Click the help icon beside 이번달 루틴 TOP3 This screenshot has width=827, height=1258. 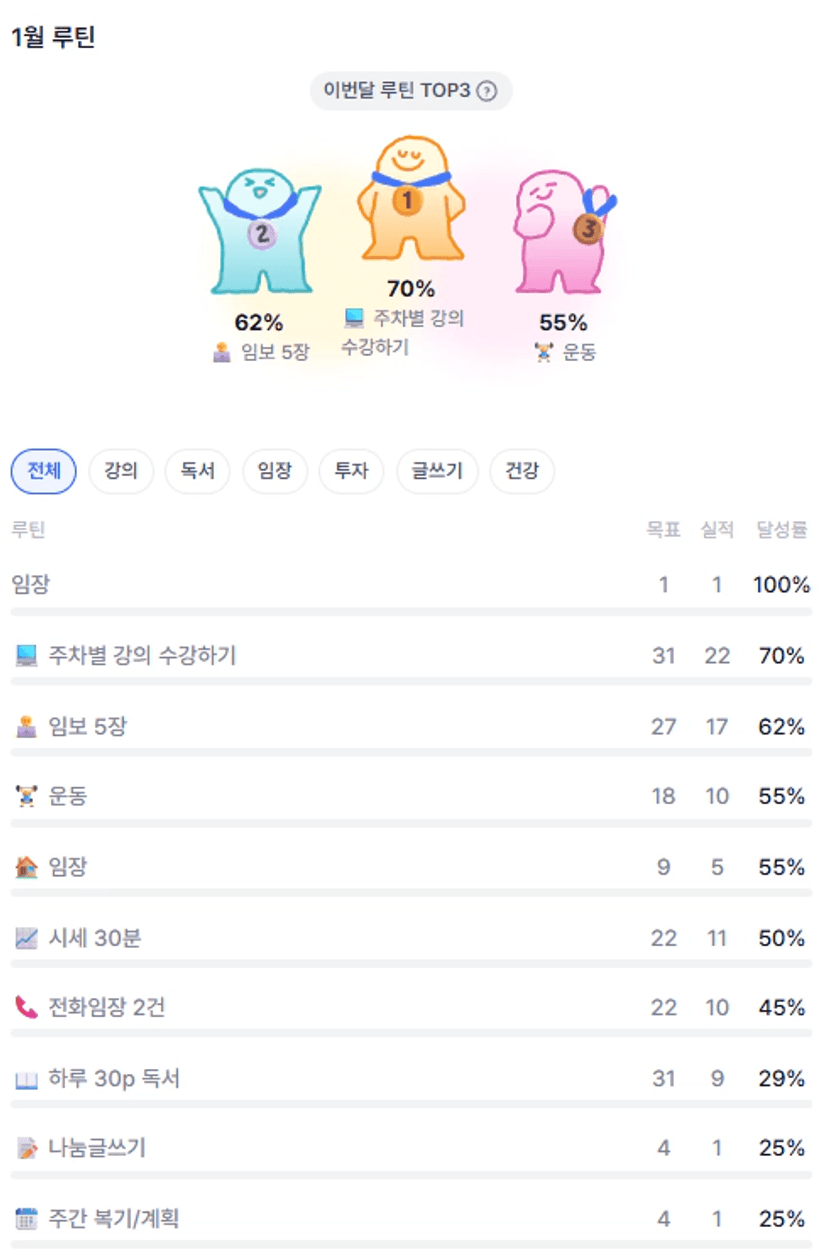coord(487,91)
